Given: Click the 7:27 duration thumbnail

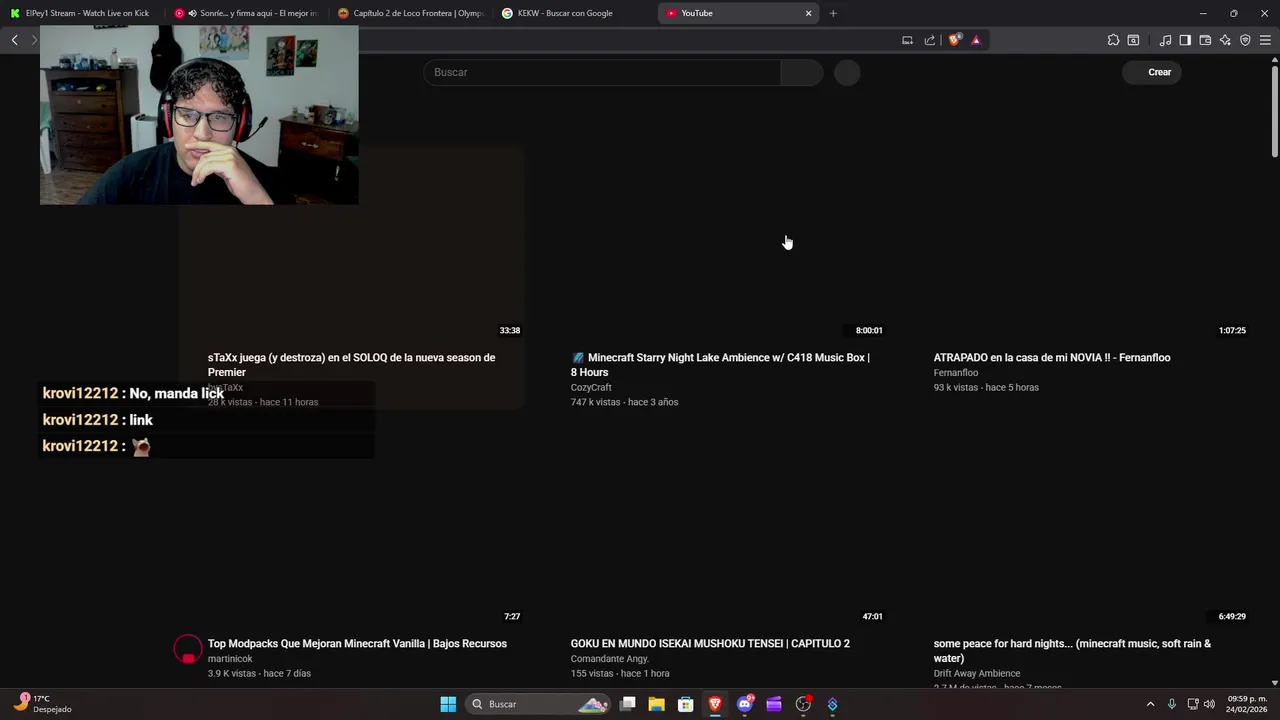Looking at the screenshot, I should click(351, 528).
